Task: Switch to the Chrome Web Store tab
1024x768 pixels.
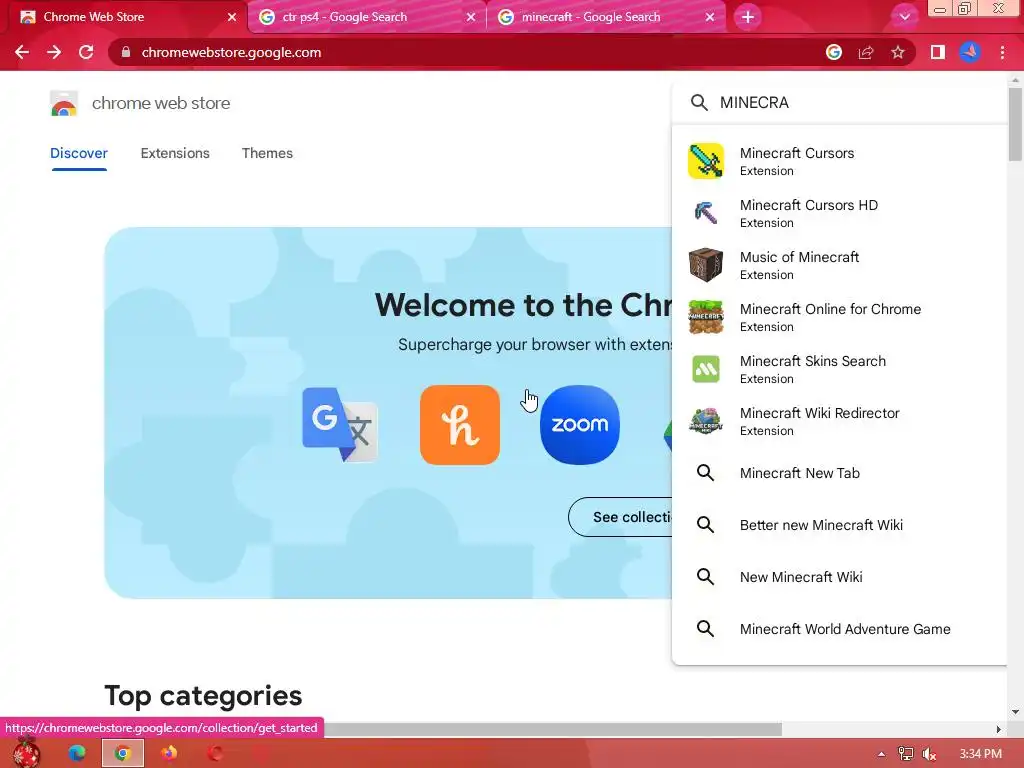Action: [124, 17]
